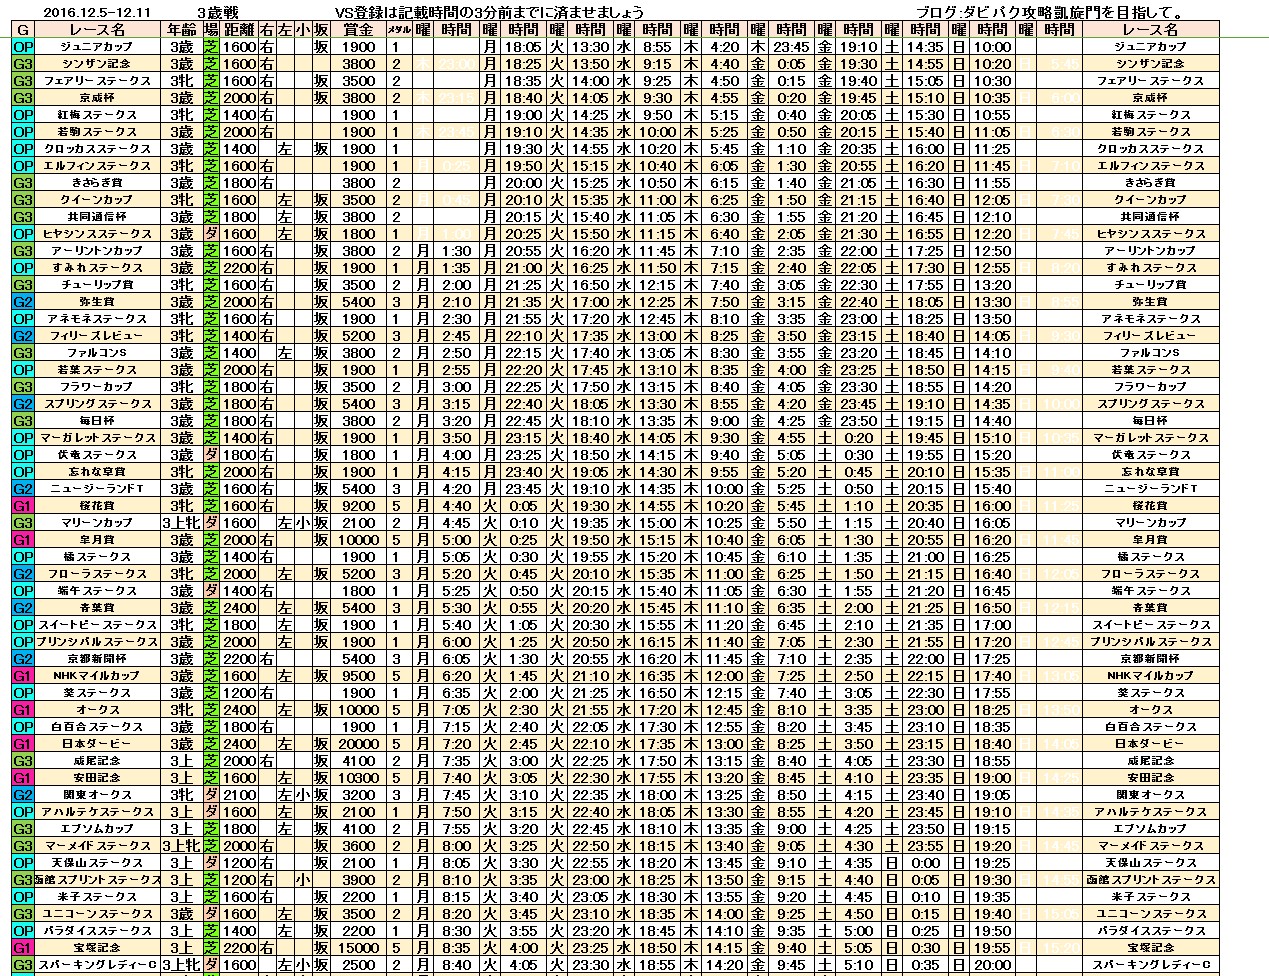Select ユニコーンステークス in the left race column
Viewport: 1269px width, 976px height.
96,914
